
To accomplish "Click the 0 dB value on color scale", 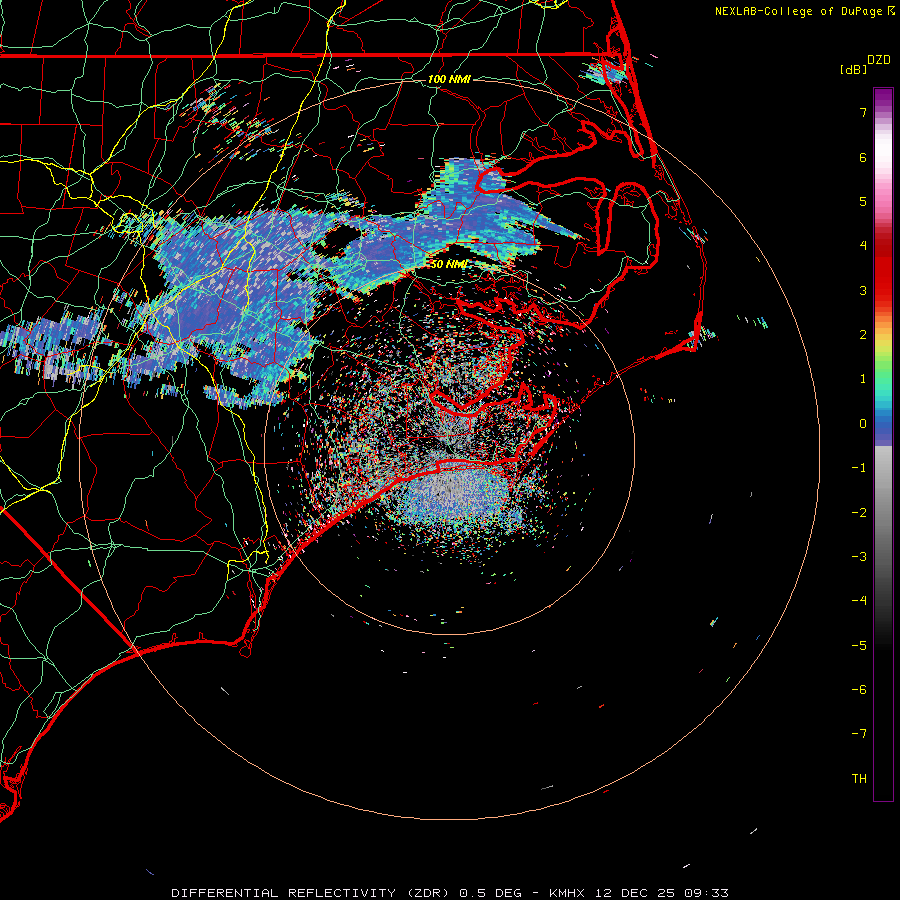I will [x=863, y=424].
